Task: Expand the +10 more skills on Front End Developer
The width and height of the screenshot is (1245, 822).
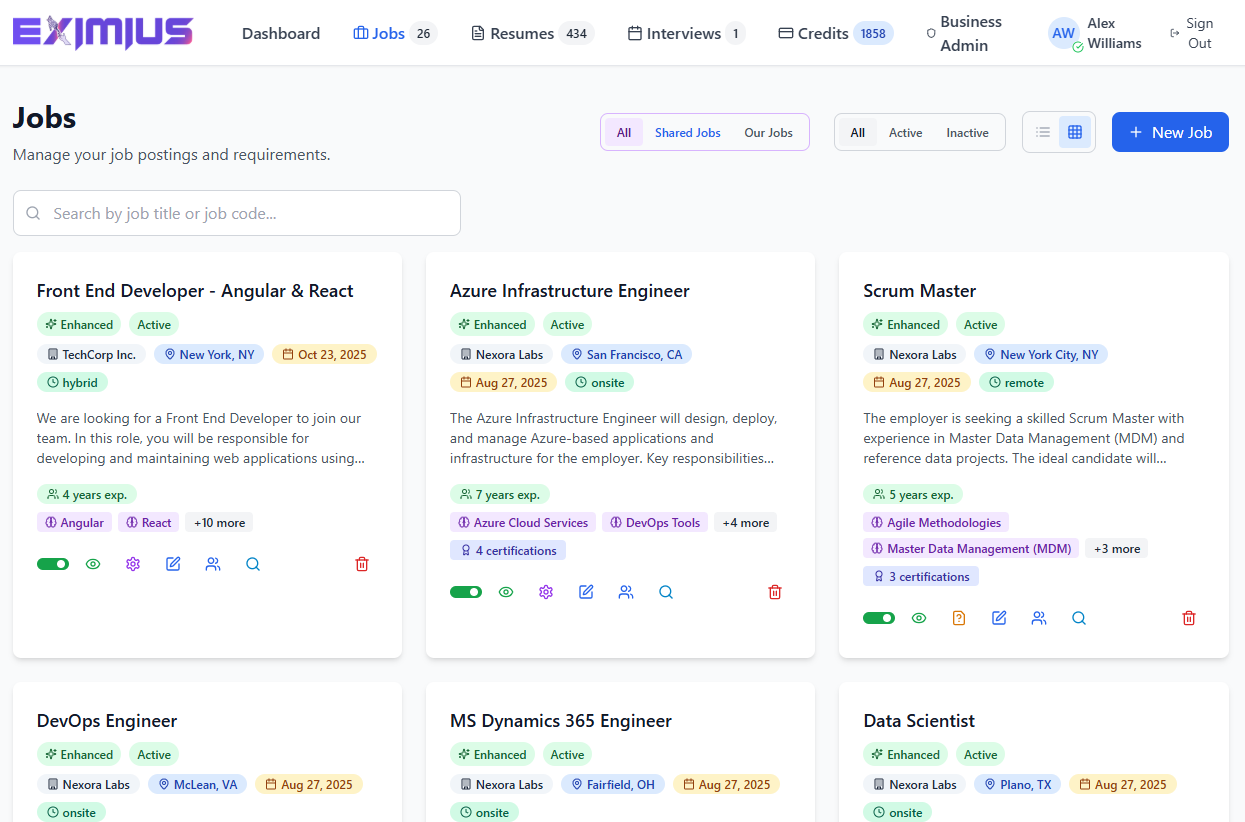Action: [x=219, y=522]
